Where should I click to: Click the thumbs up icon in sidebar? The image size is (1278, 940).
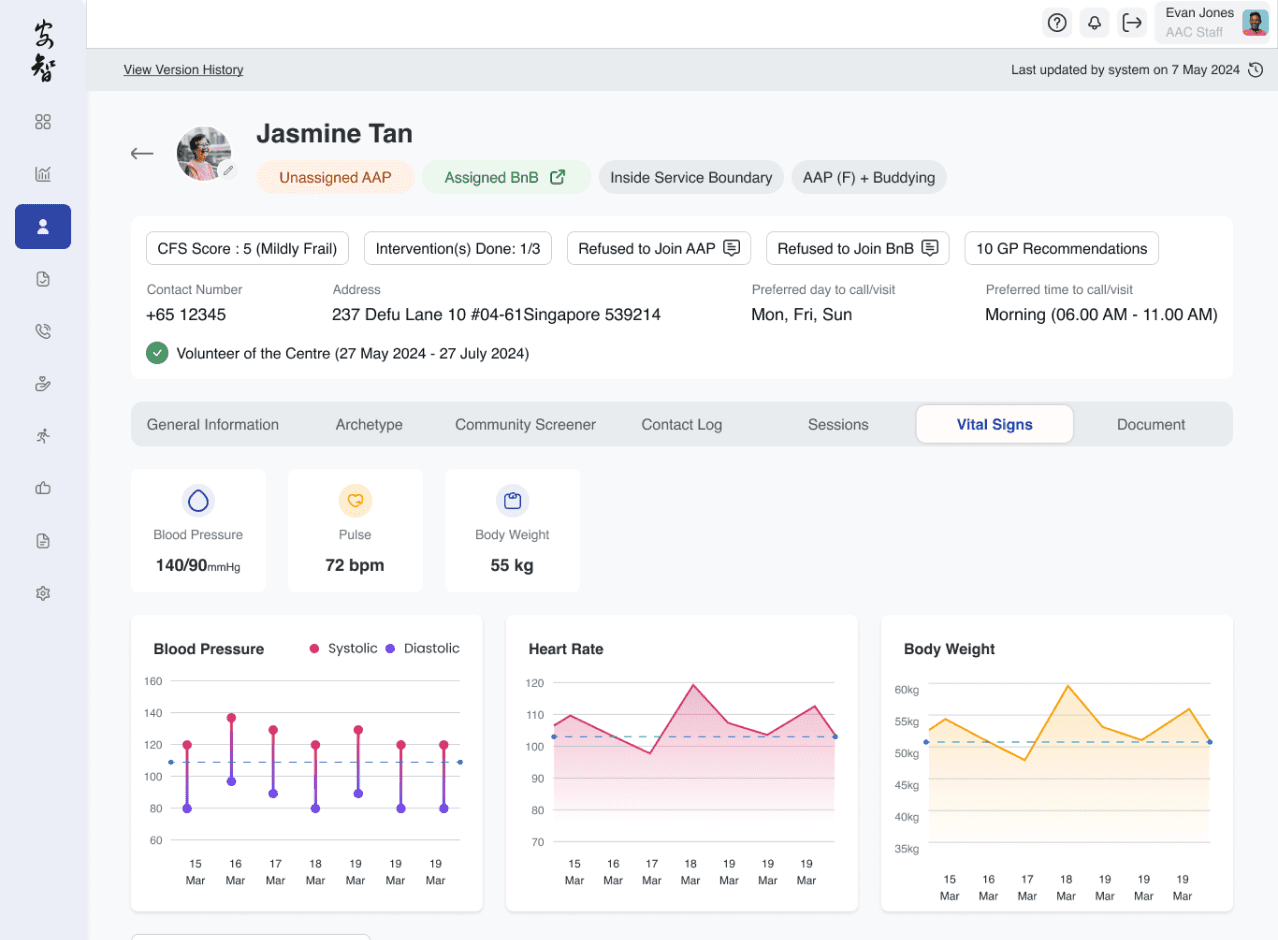tap(43, 488)
